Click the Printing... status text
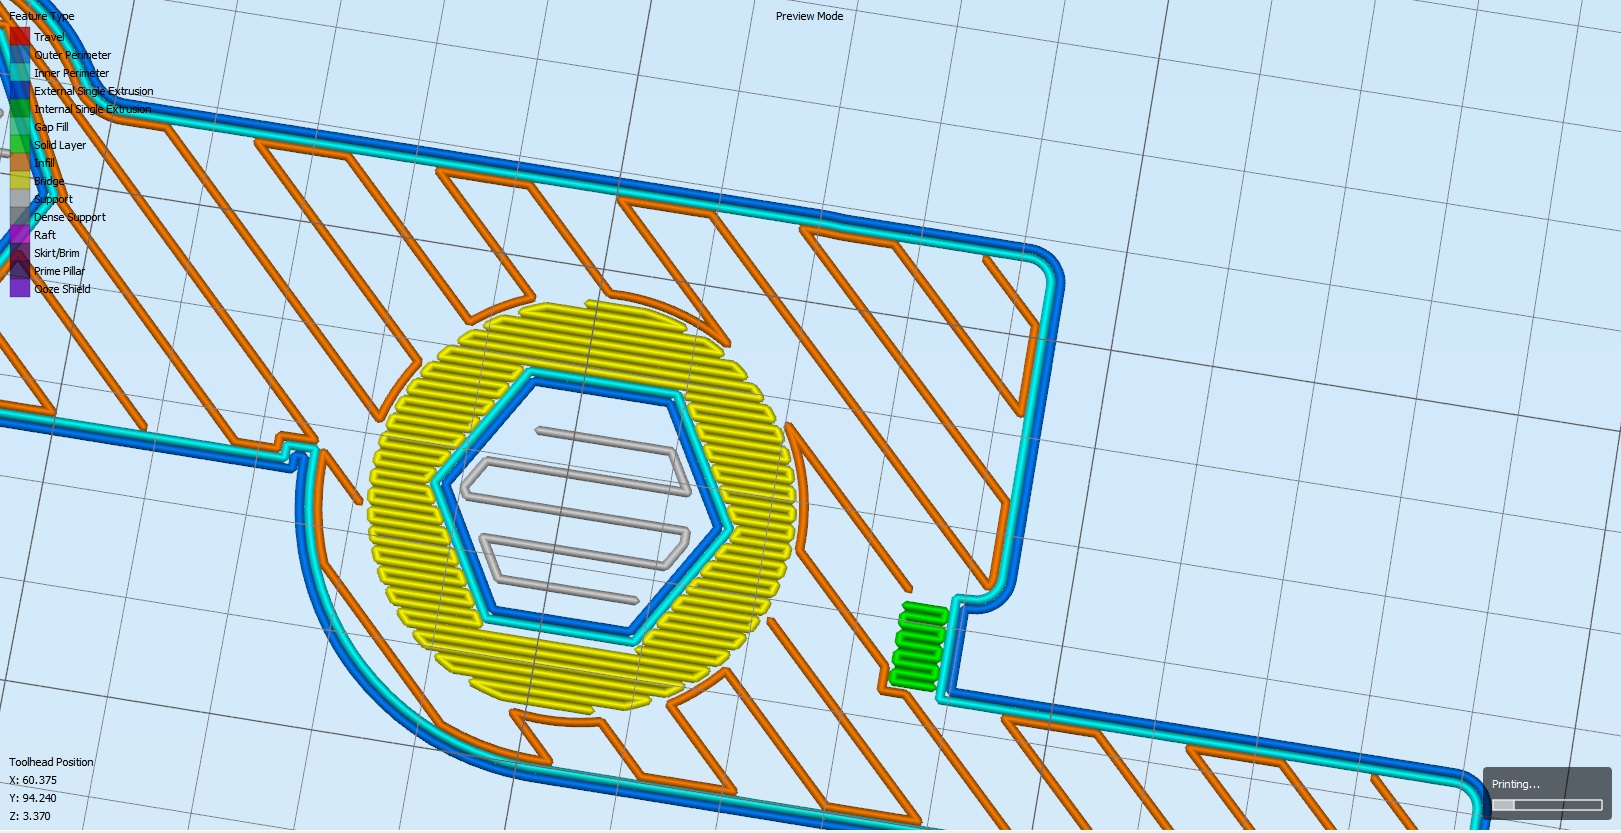This screenshot has height=833, width=1621. coord(1516,784)
